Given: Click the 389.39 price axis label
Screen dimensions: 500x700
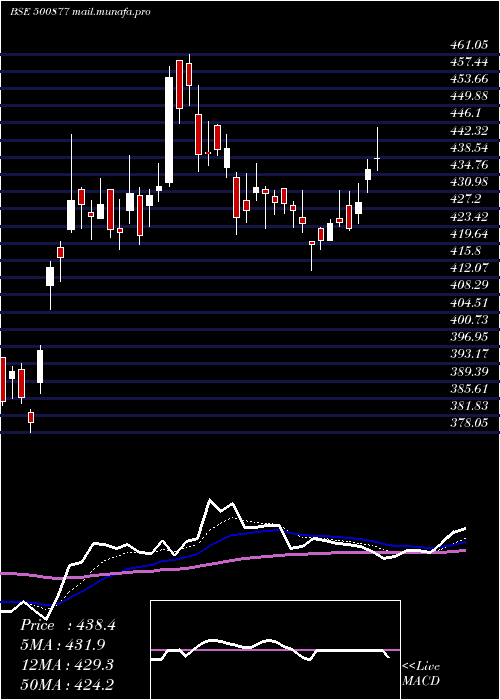Looking at the screenshot, I should tap(469, 371).
